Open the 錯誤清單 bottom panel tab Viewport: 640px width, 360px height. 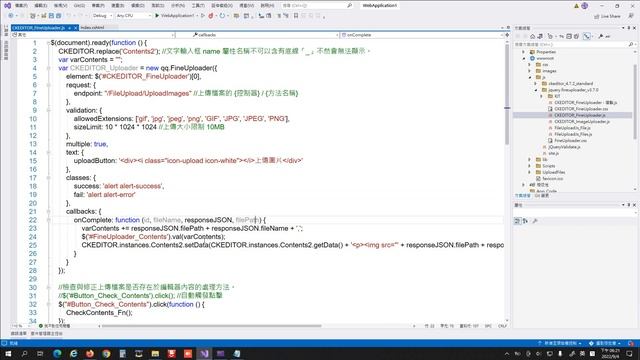pos(18,333)
